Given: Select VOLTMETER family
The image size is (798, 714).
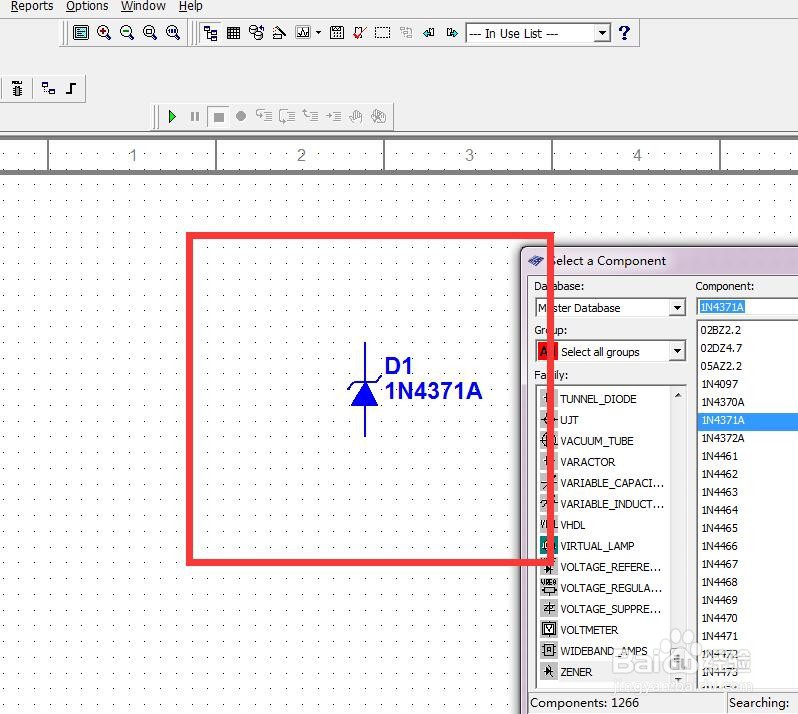Looking at the screenshot, I should (x=589, y=630).
